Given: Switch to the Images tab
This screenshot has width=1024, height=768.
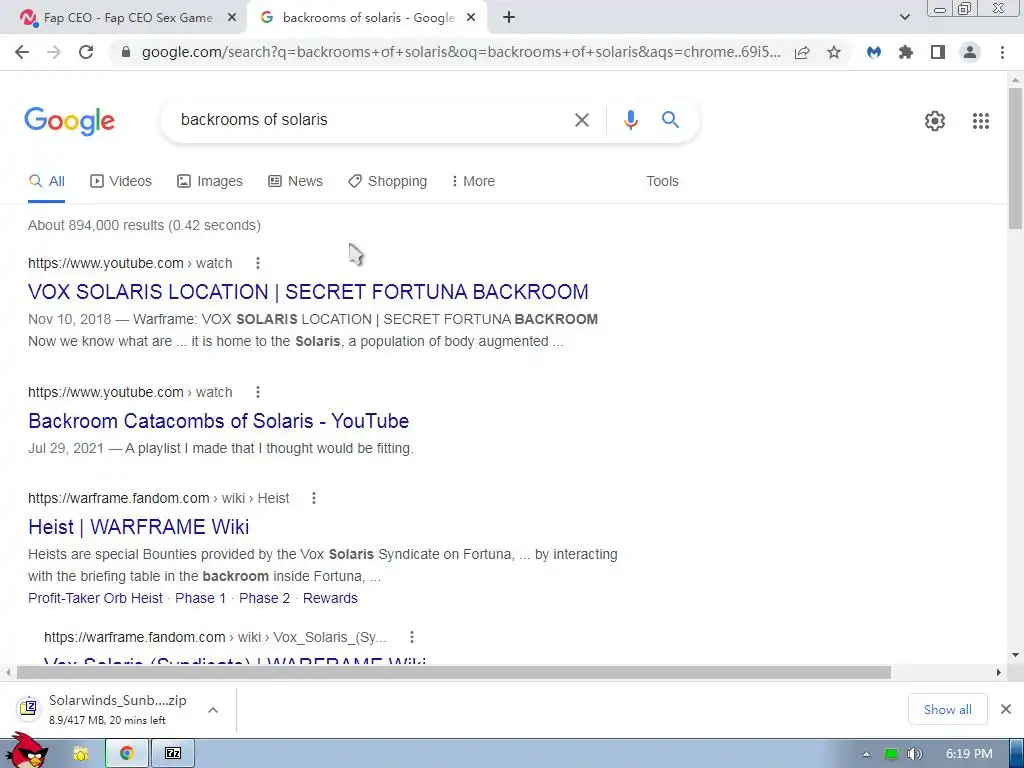Looking at the screenshot, I should tap(210, 182).
